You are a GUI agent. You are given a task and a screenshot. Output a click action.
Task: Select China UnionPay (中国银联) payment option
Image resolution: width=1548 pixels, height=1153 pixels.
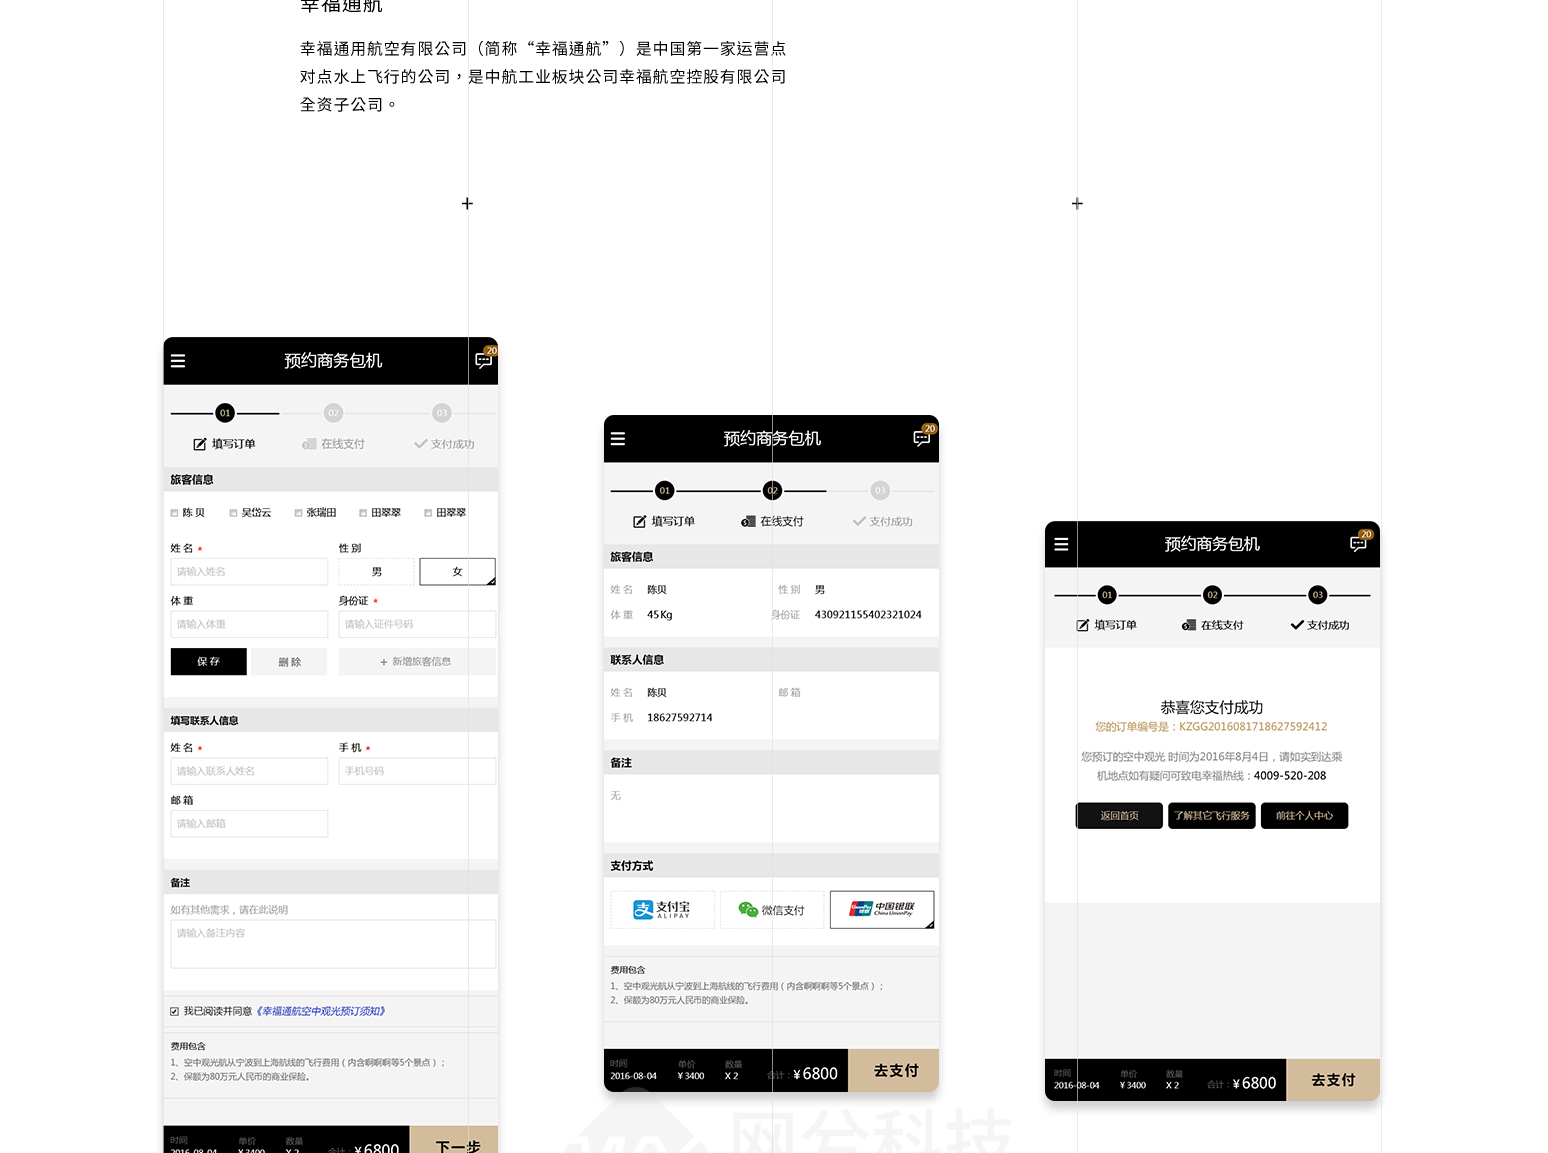881,910
